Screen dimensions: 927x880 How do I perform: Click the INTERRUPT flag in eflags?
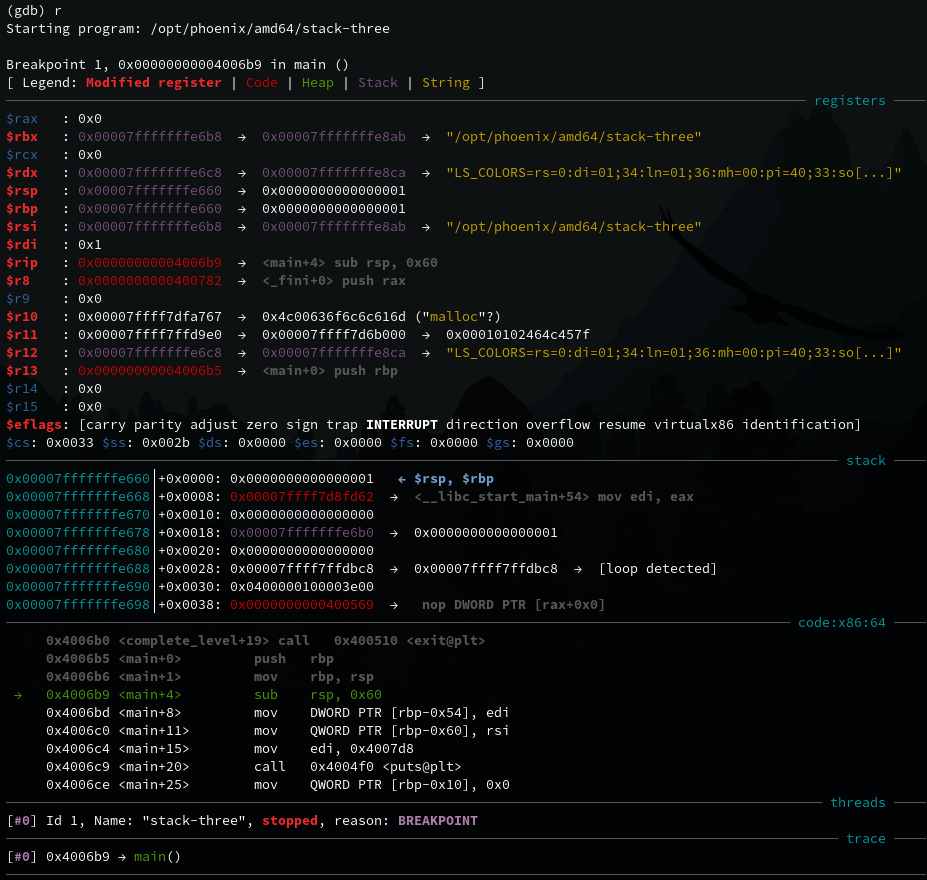(x=406, y=425)
